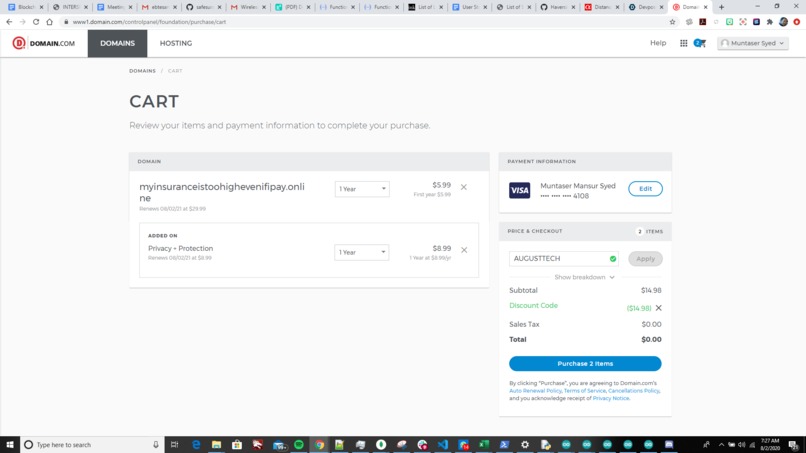The image size is (806, 453).
Task: Remove the myinsuranceistoohigh domain from cart
Action: (464, 187)
